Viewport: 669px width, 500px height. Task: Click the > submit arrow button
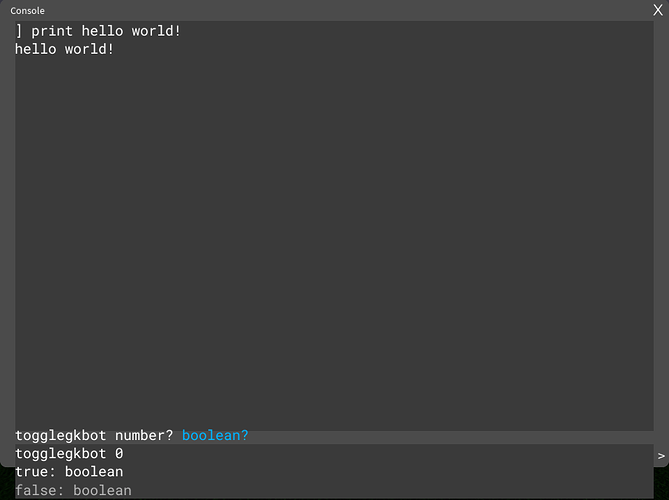660,456
